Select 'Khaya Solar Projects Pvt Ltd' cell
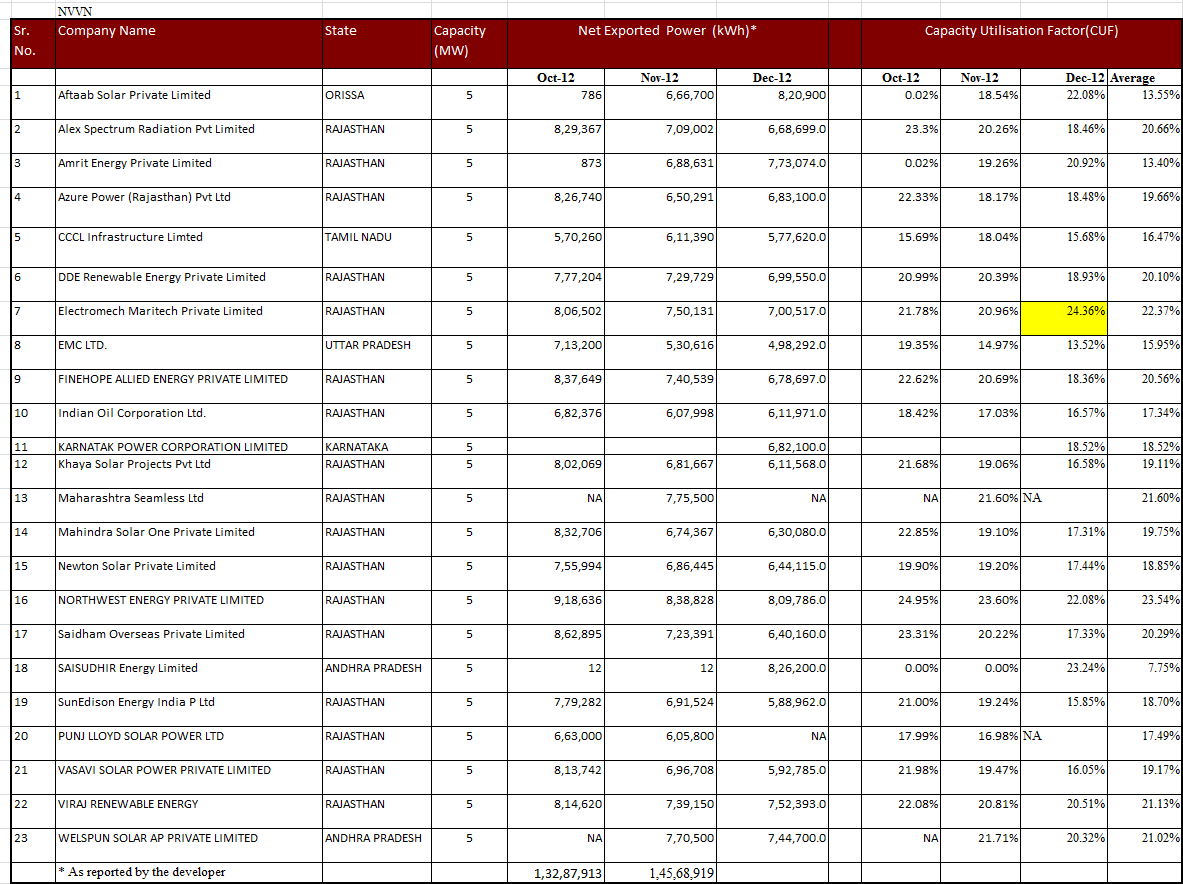1183x884 pixels. pos(189,471)
